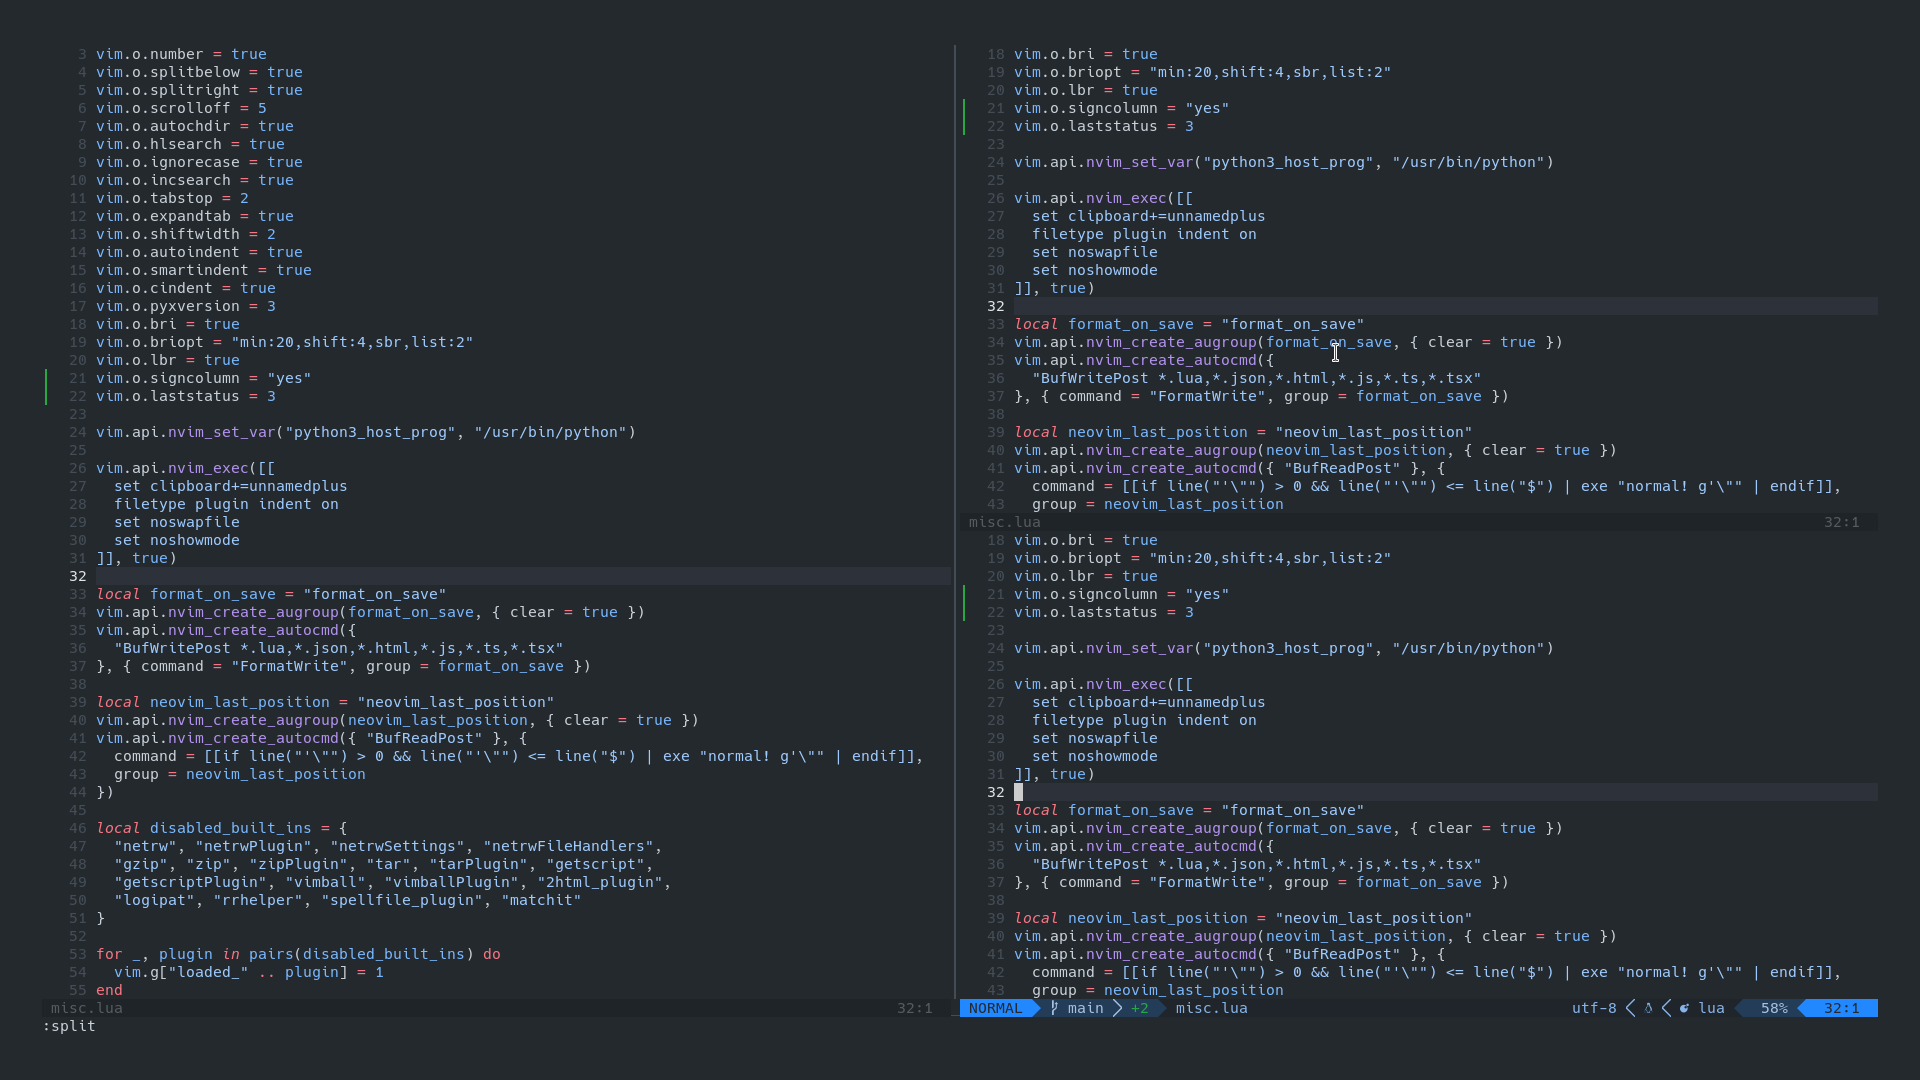Click the green change marker at line 21, left window
The height and width of the screenshot is (1080, 1920).
click(x=46, y=379)
